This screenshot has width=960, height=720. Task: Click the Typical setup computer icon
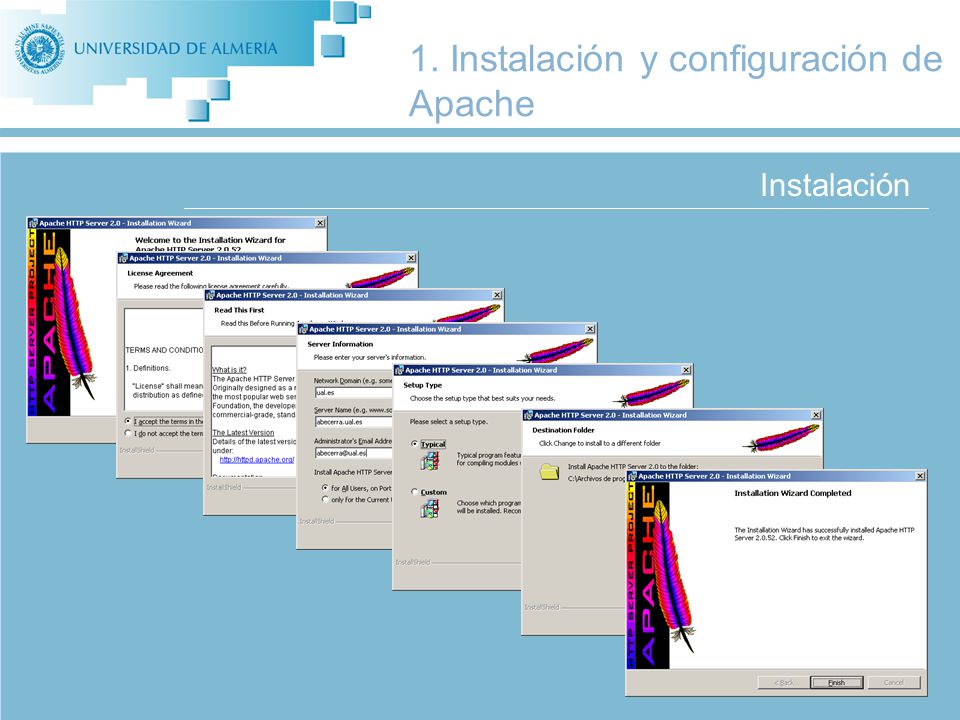tap(430, 460)
